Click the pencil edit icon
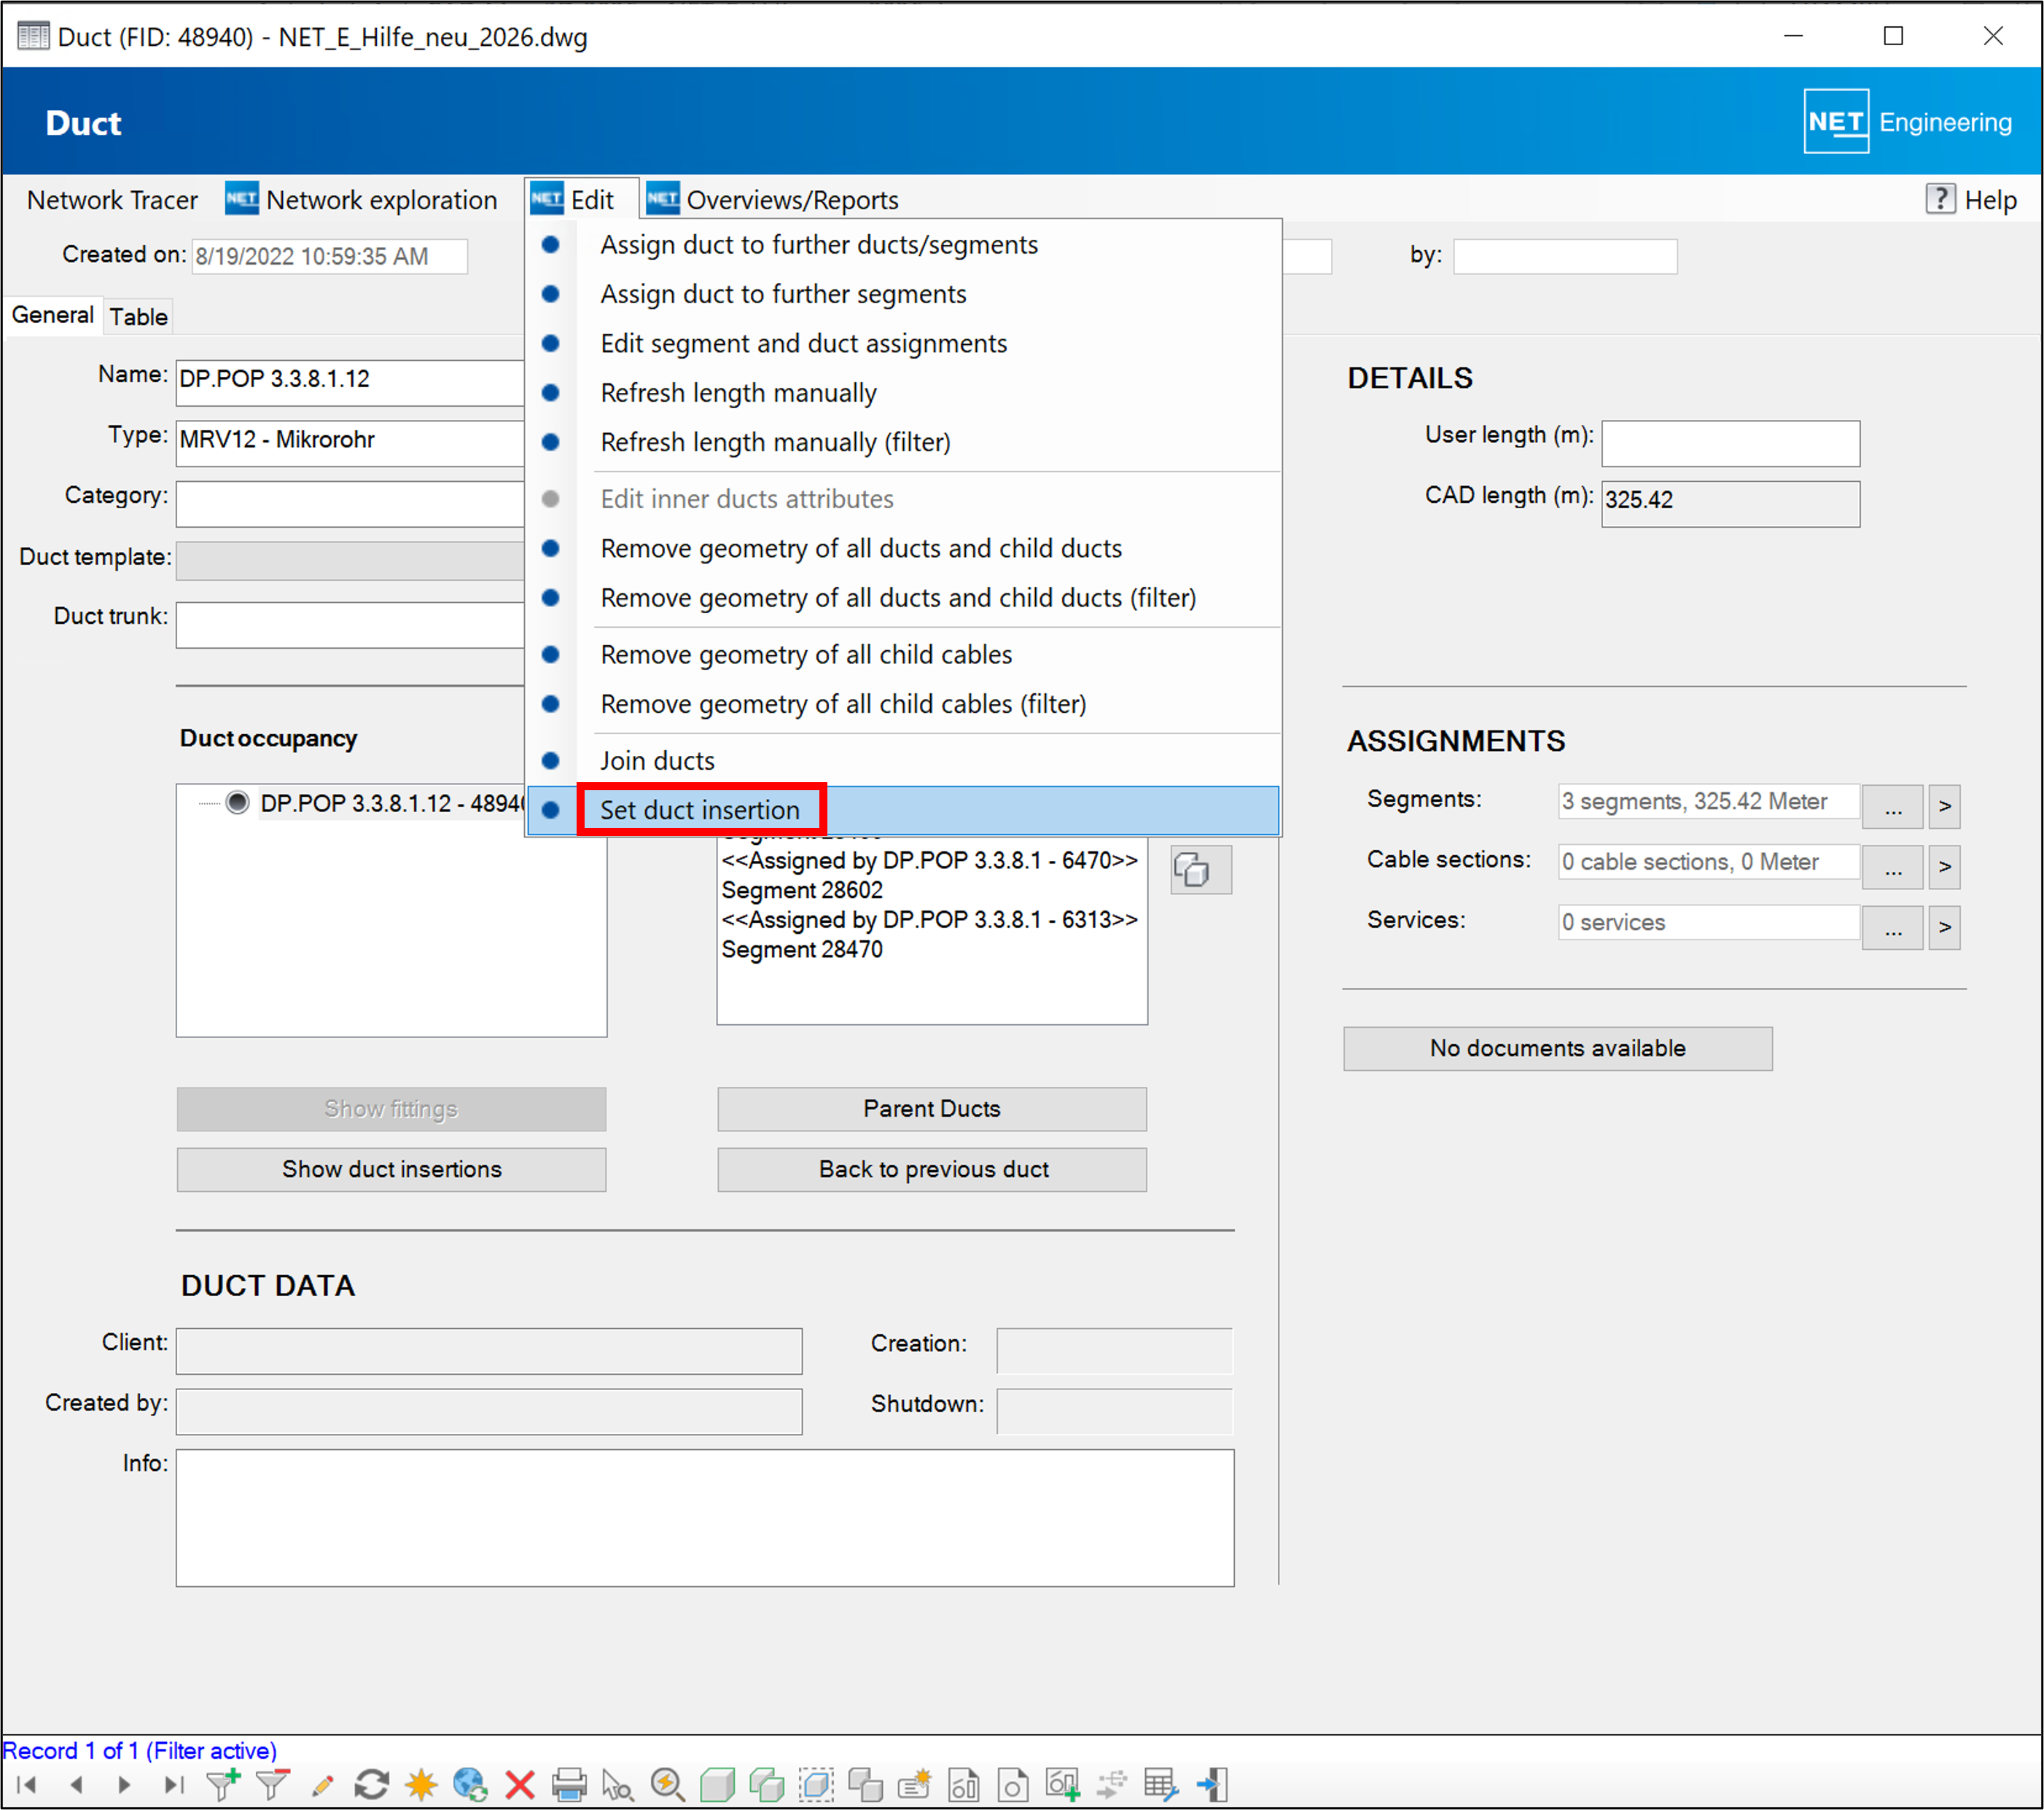Viewport: 2044px width, 1810px height. tap(322, 1785)
